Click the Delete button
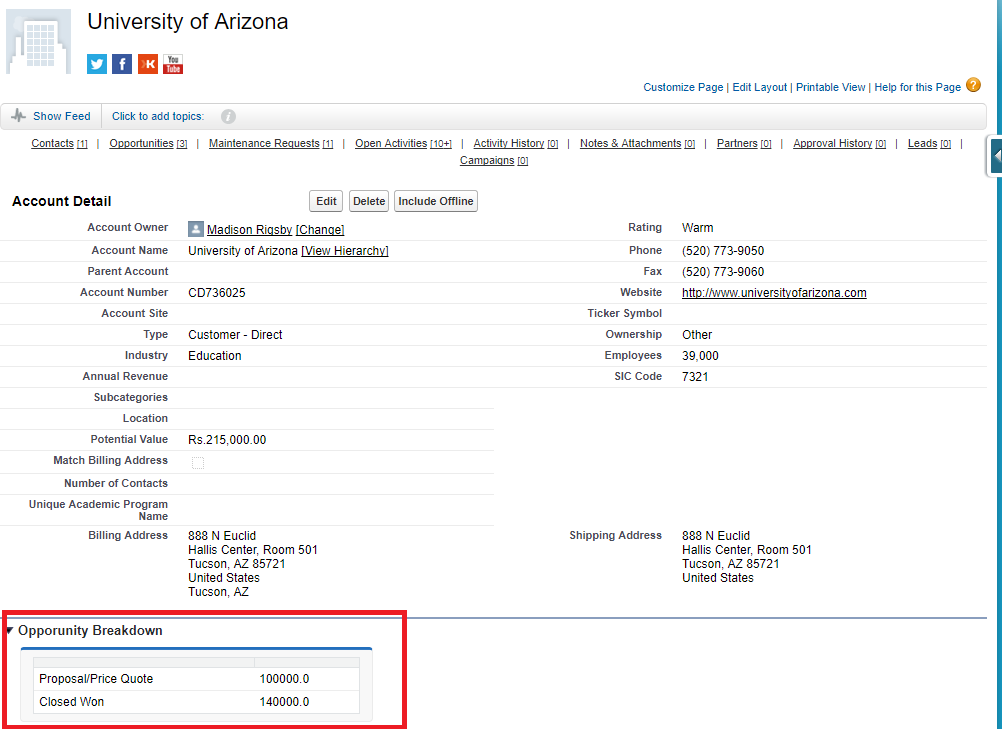The height and width of the screenshot is (729, 1002). click(x=369, y=201)
